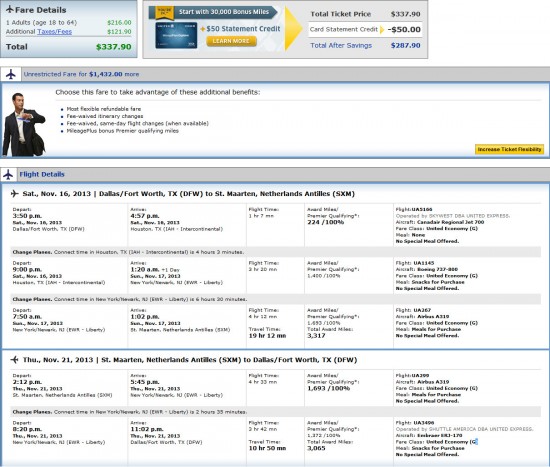Click the 10 hr 50 mn travel time
The height and width of the screenshot is (467, 550).
(267, 448)
